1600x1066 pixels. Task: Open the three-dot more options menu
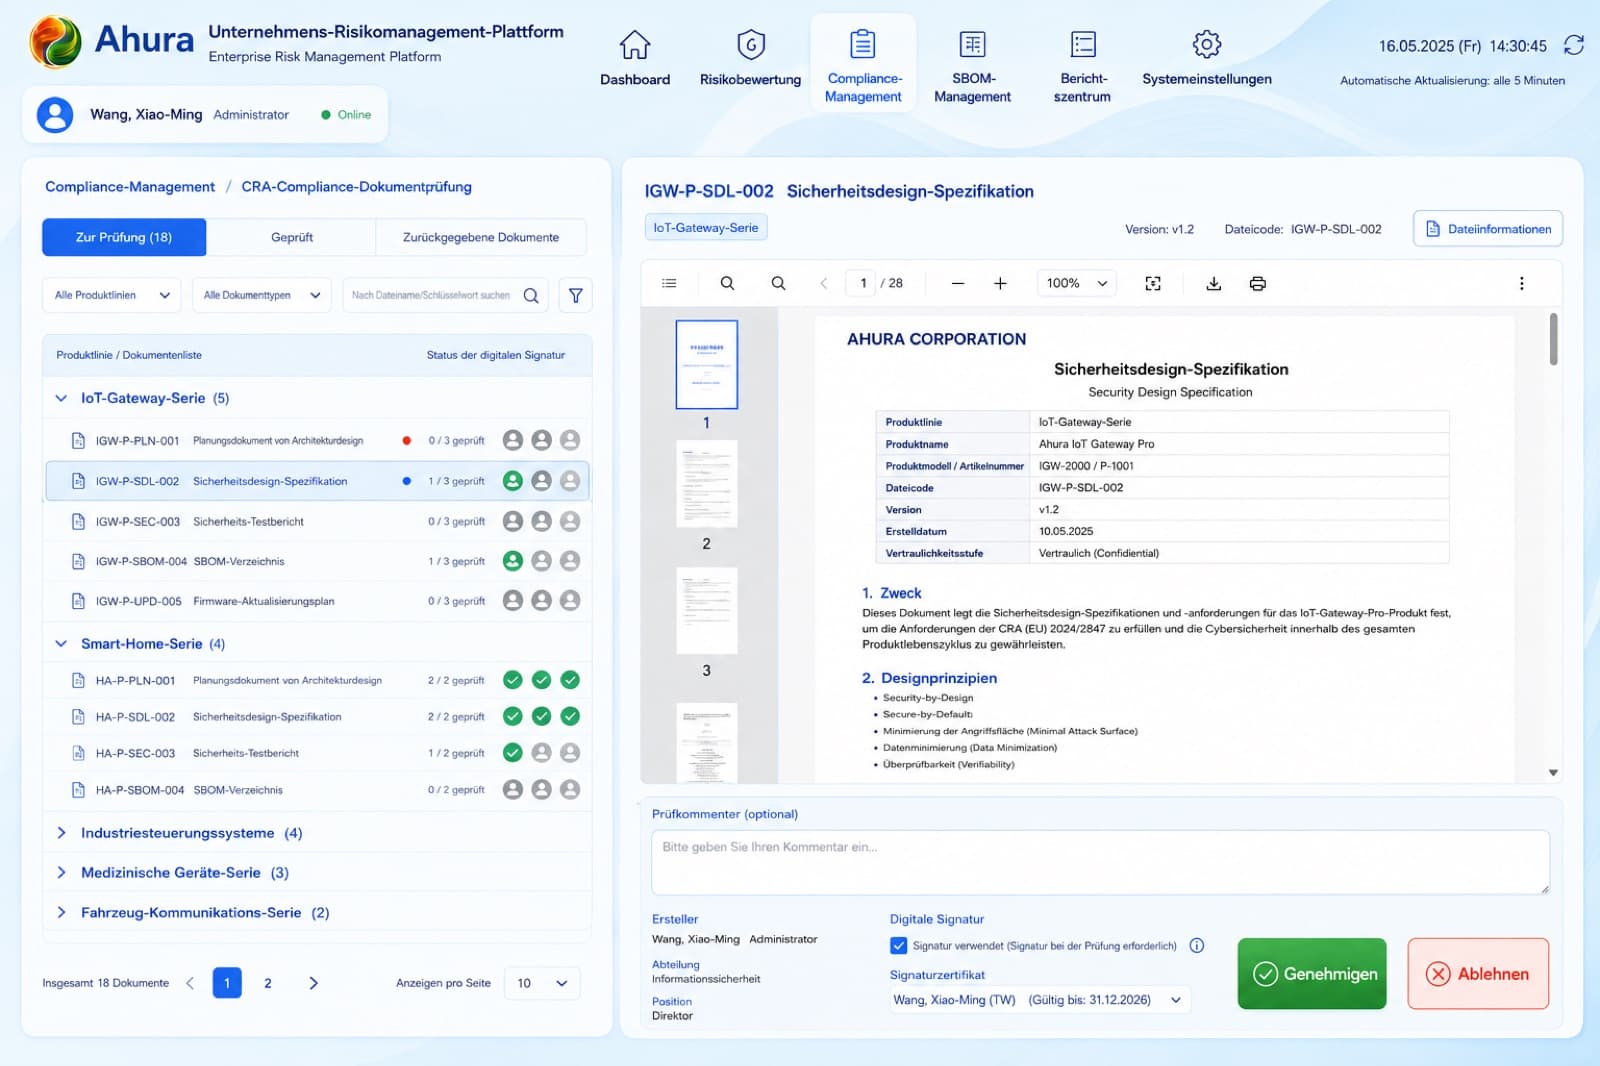[x=1522, y=283]
